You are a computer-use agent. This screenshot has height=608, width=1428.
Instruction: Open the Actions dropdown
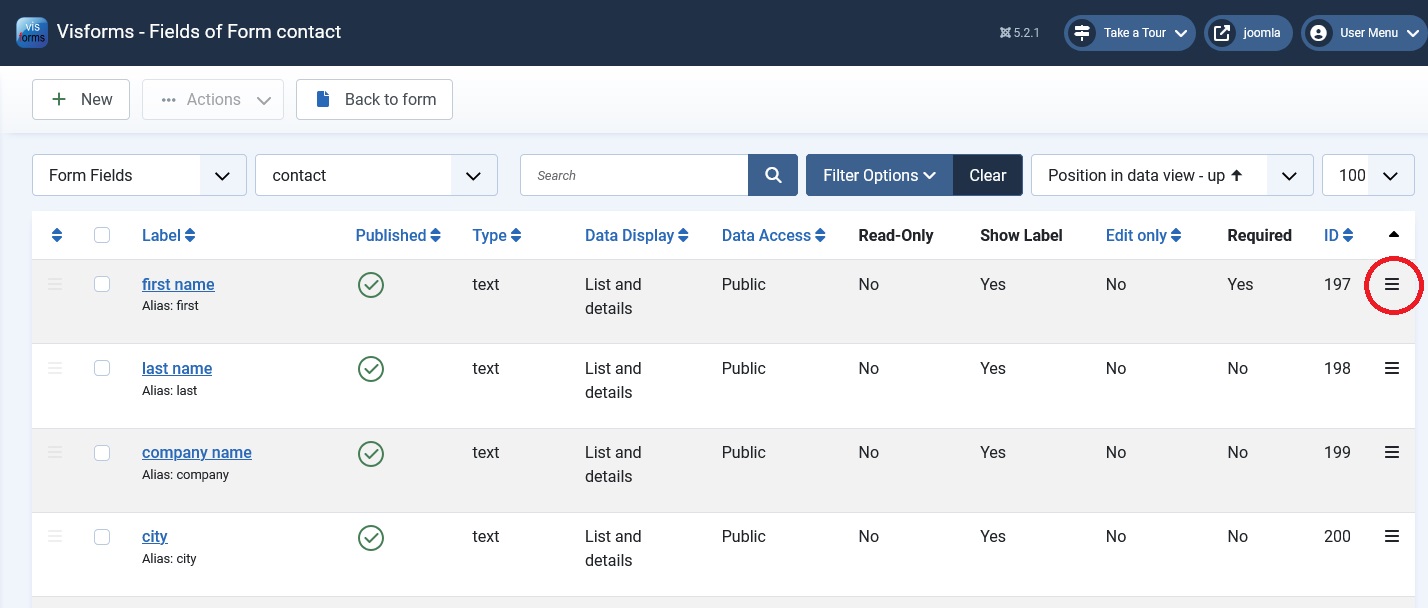pyautogui.click(x=213, y=99)
